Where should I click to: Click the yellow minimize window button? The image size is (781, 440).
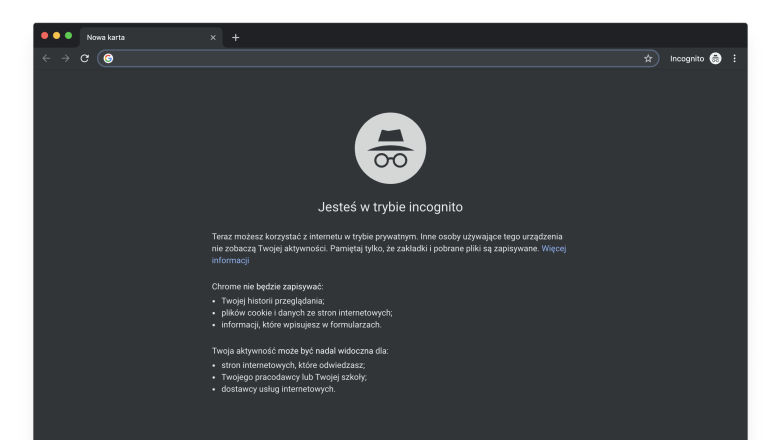(56, 35)
